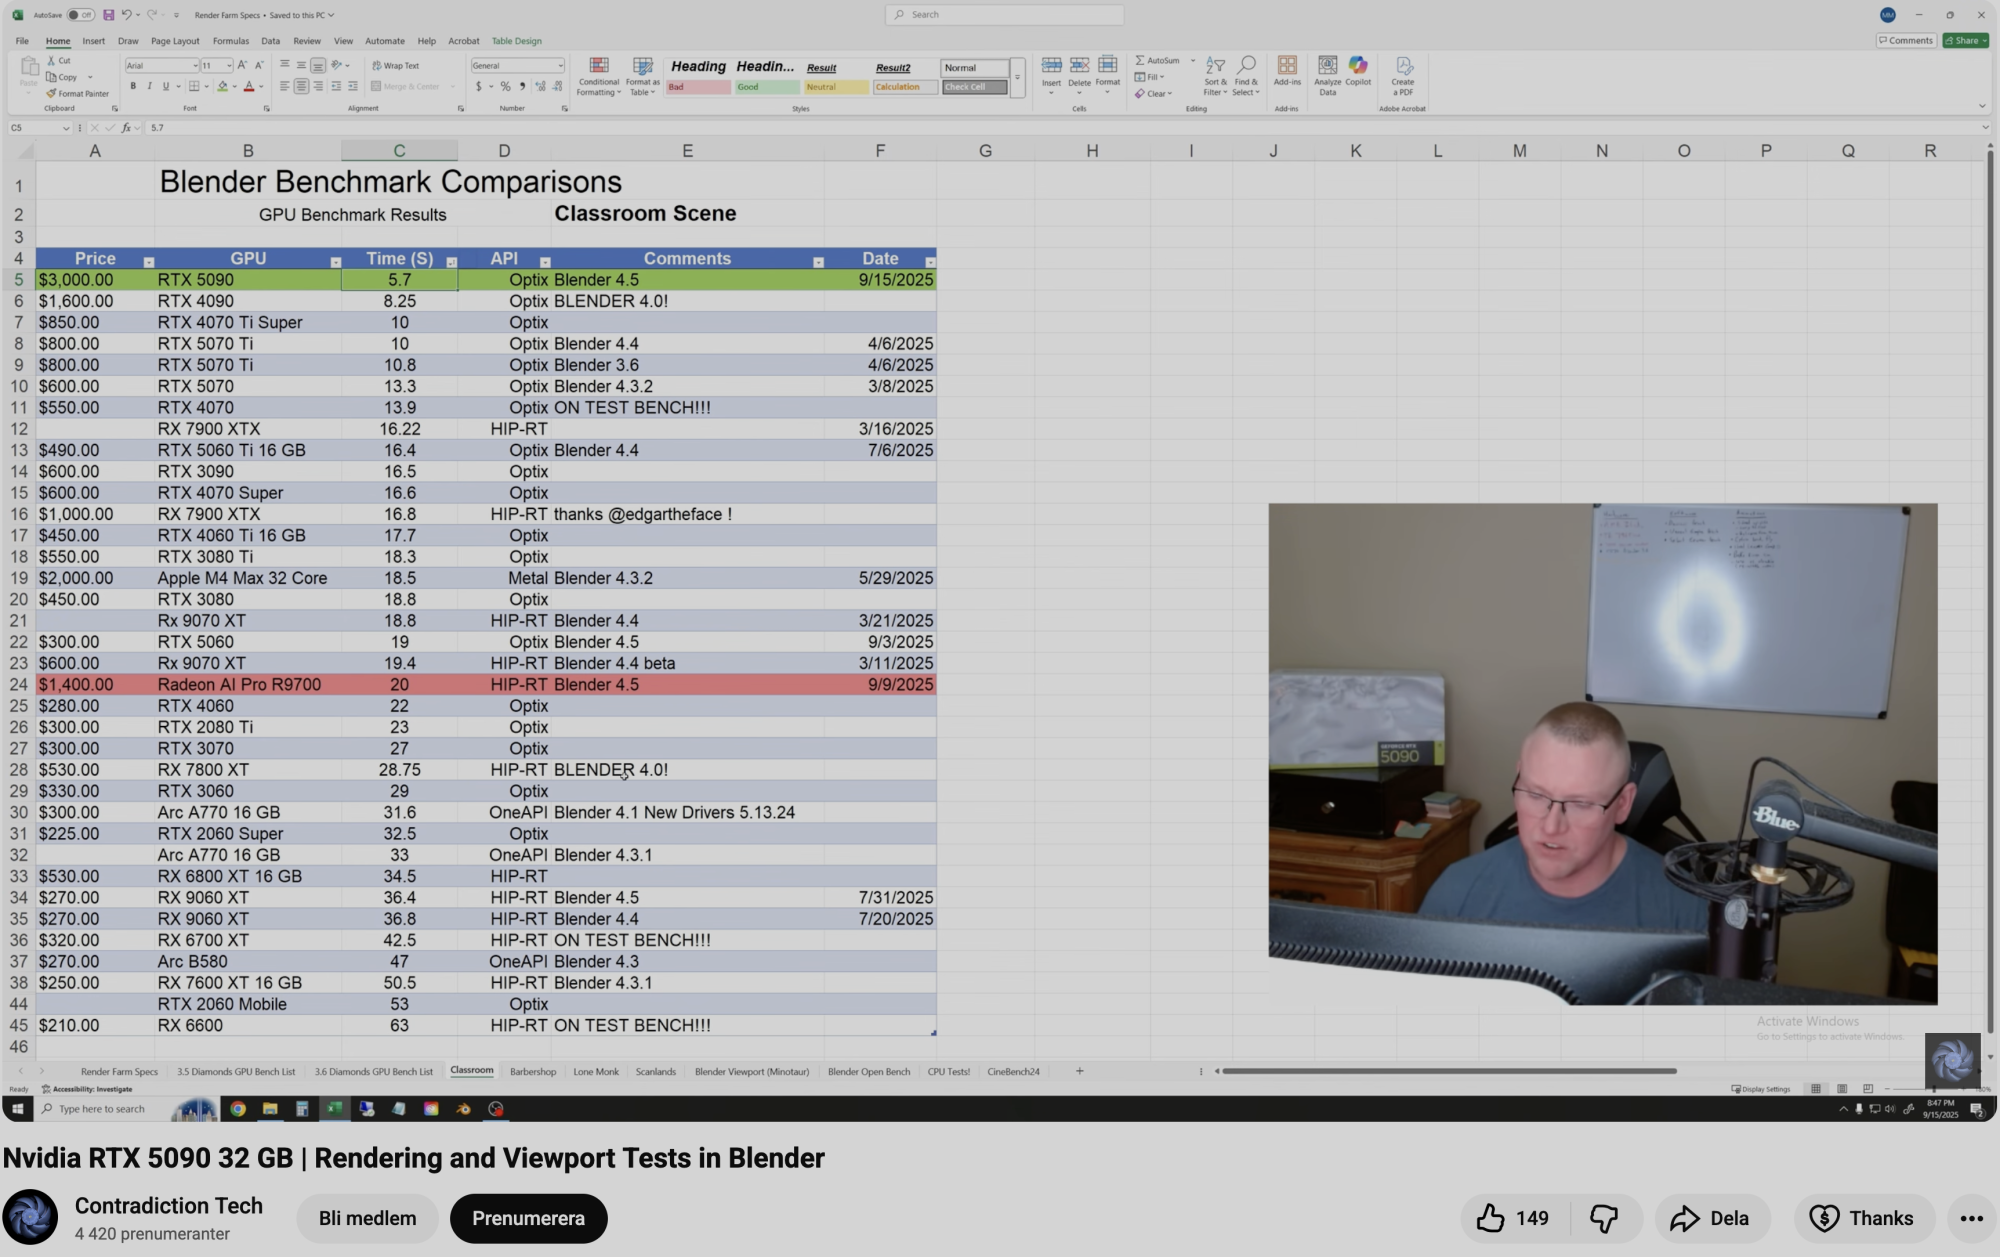
Task: Toggle bold formatting
Action: pyautogui.click(x=133, y=86)
